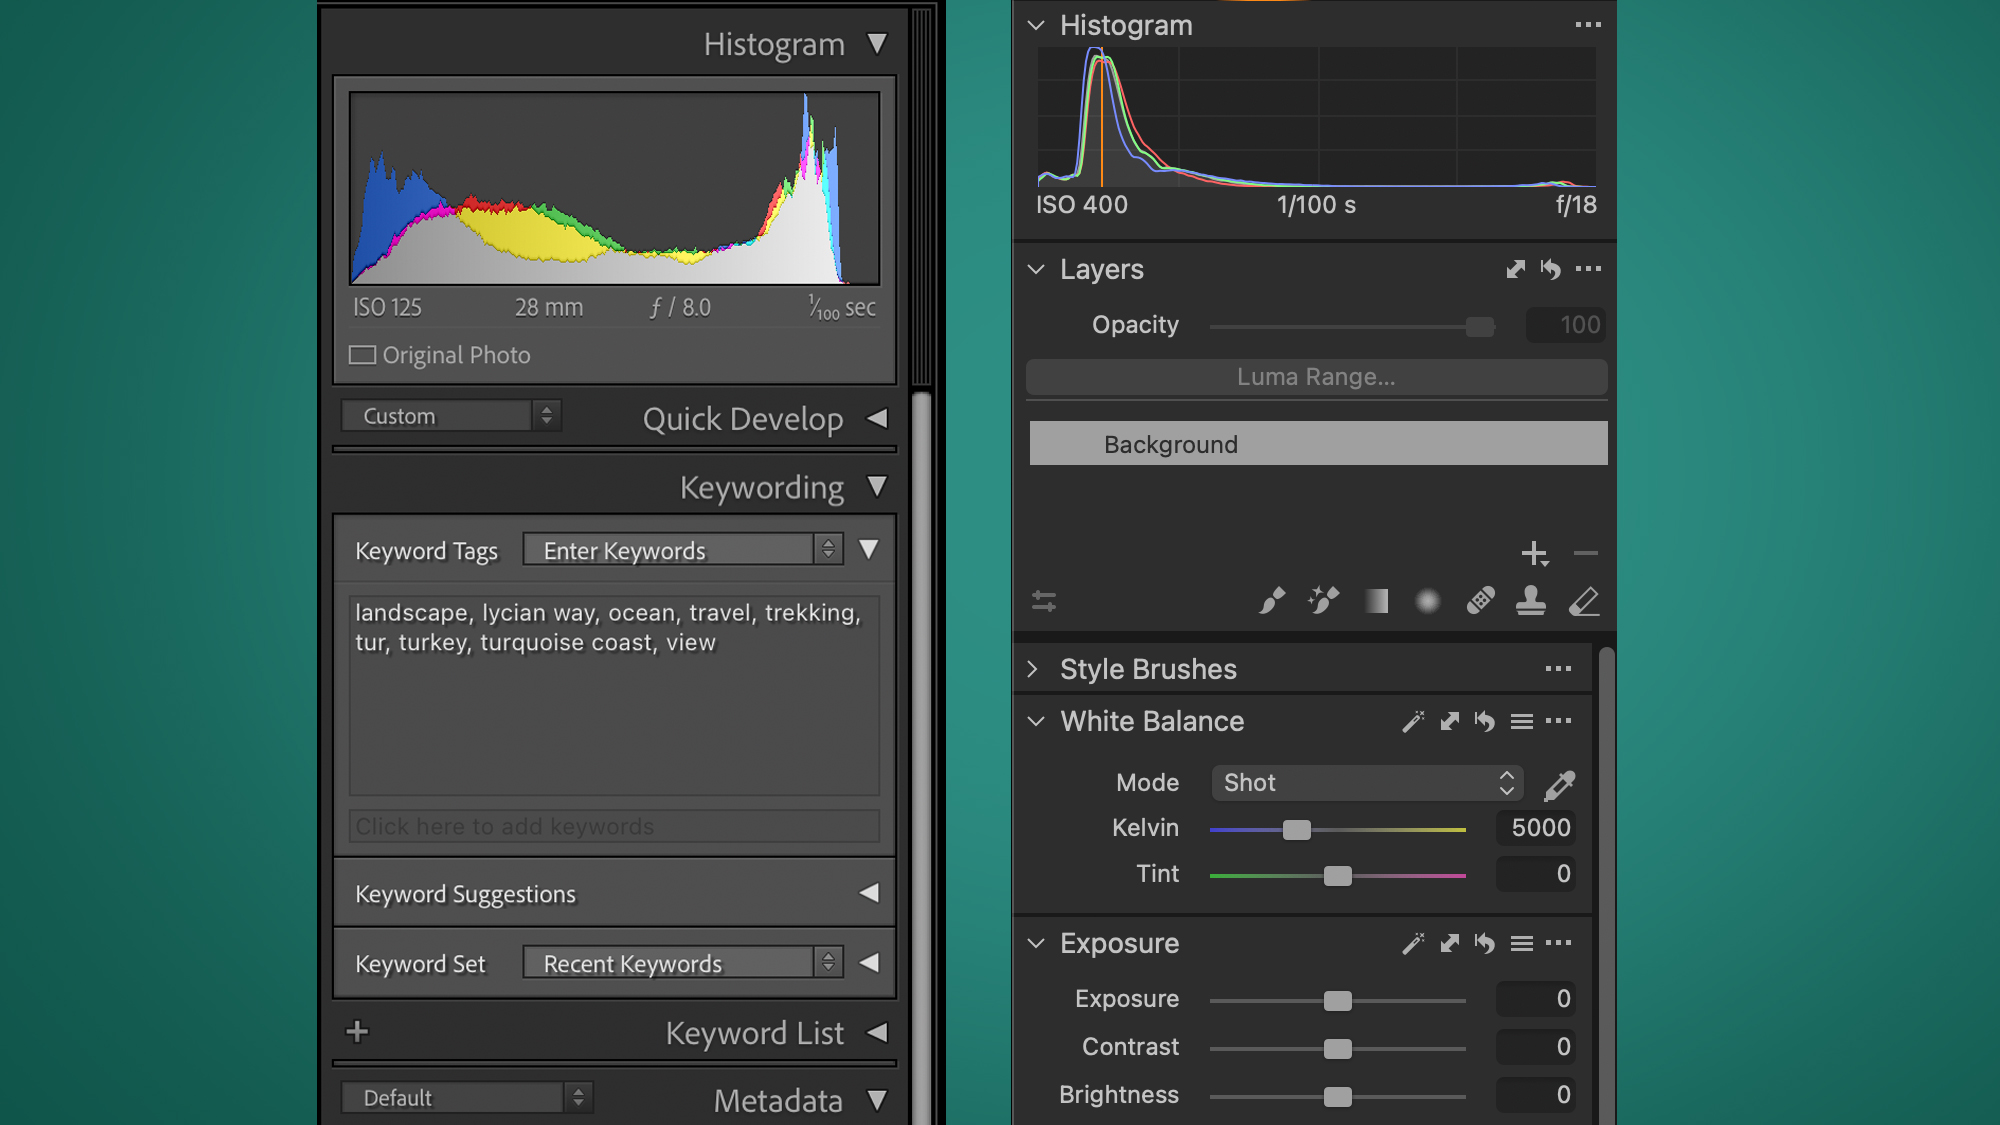2000x1125 pixels.
Task: Adjust the Brightness slider handle
Action: coord(1338,1097)
